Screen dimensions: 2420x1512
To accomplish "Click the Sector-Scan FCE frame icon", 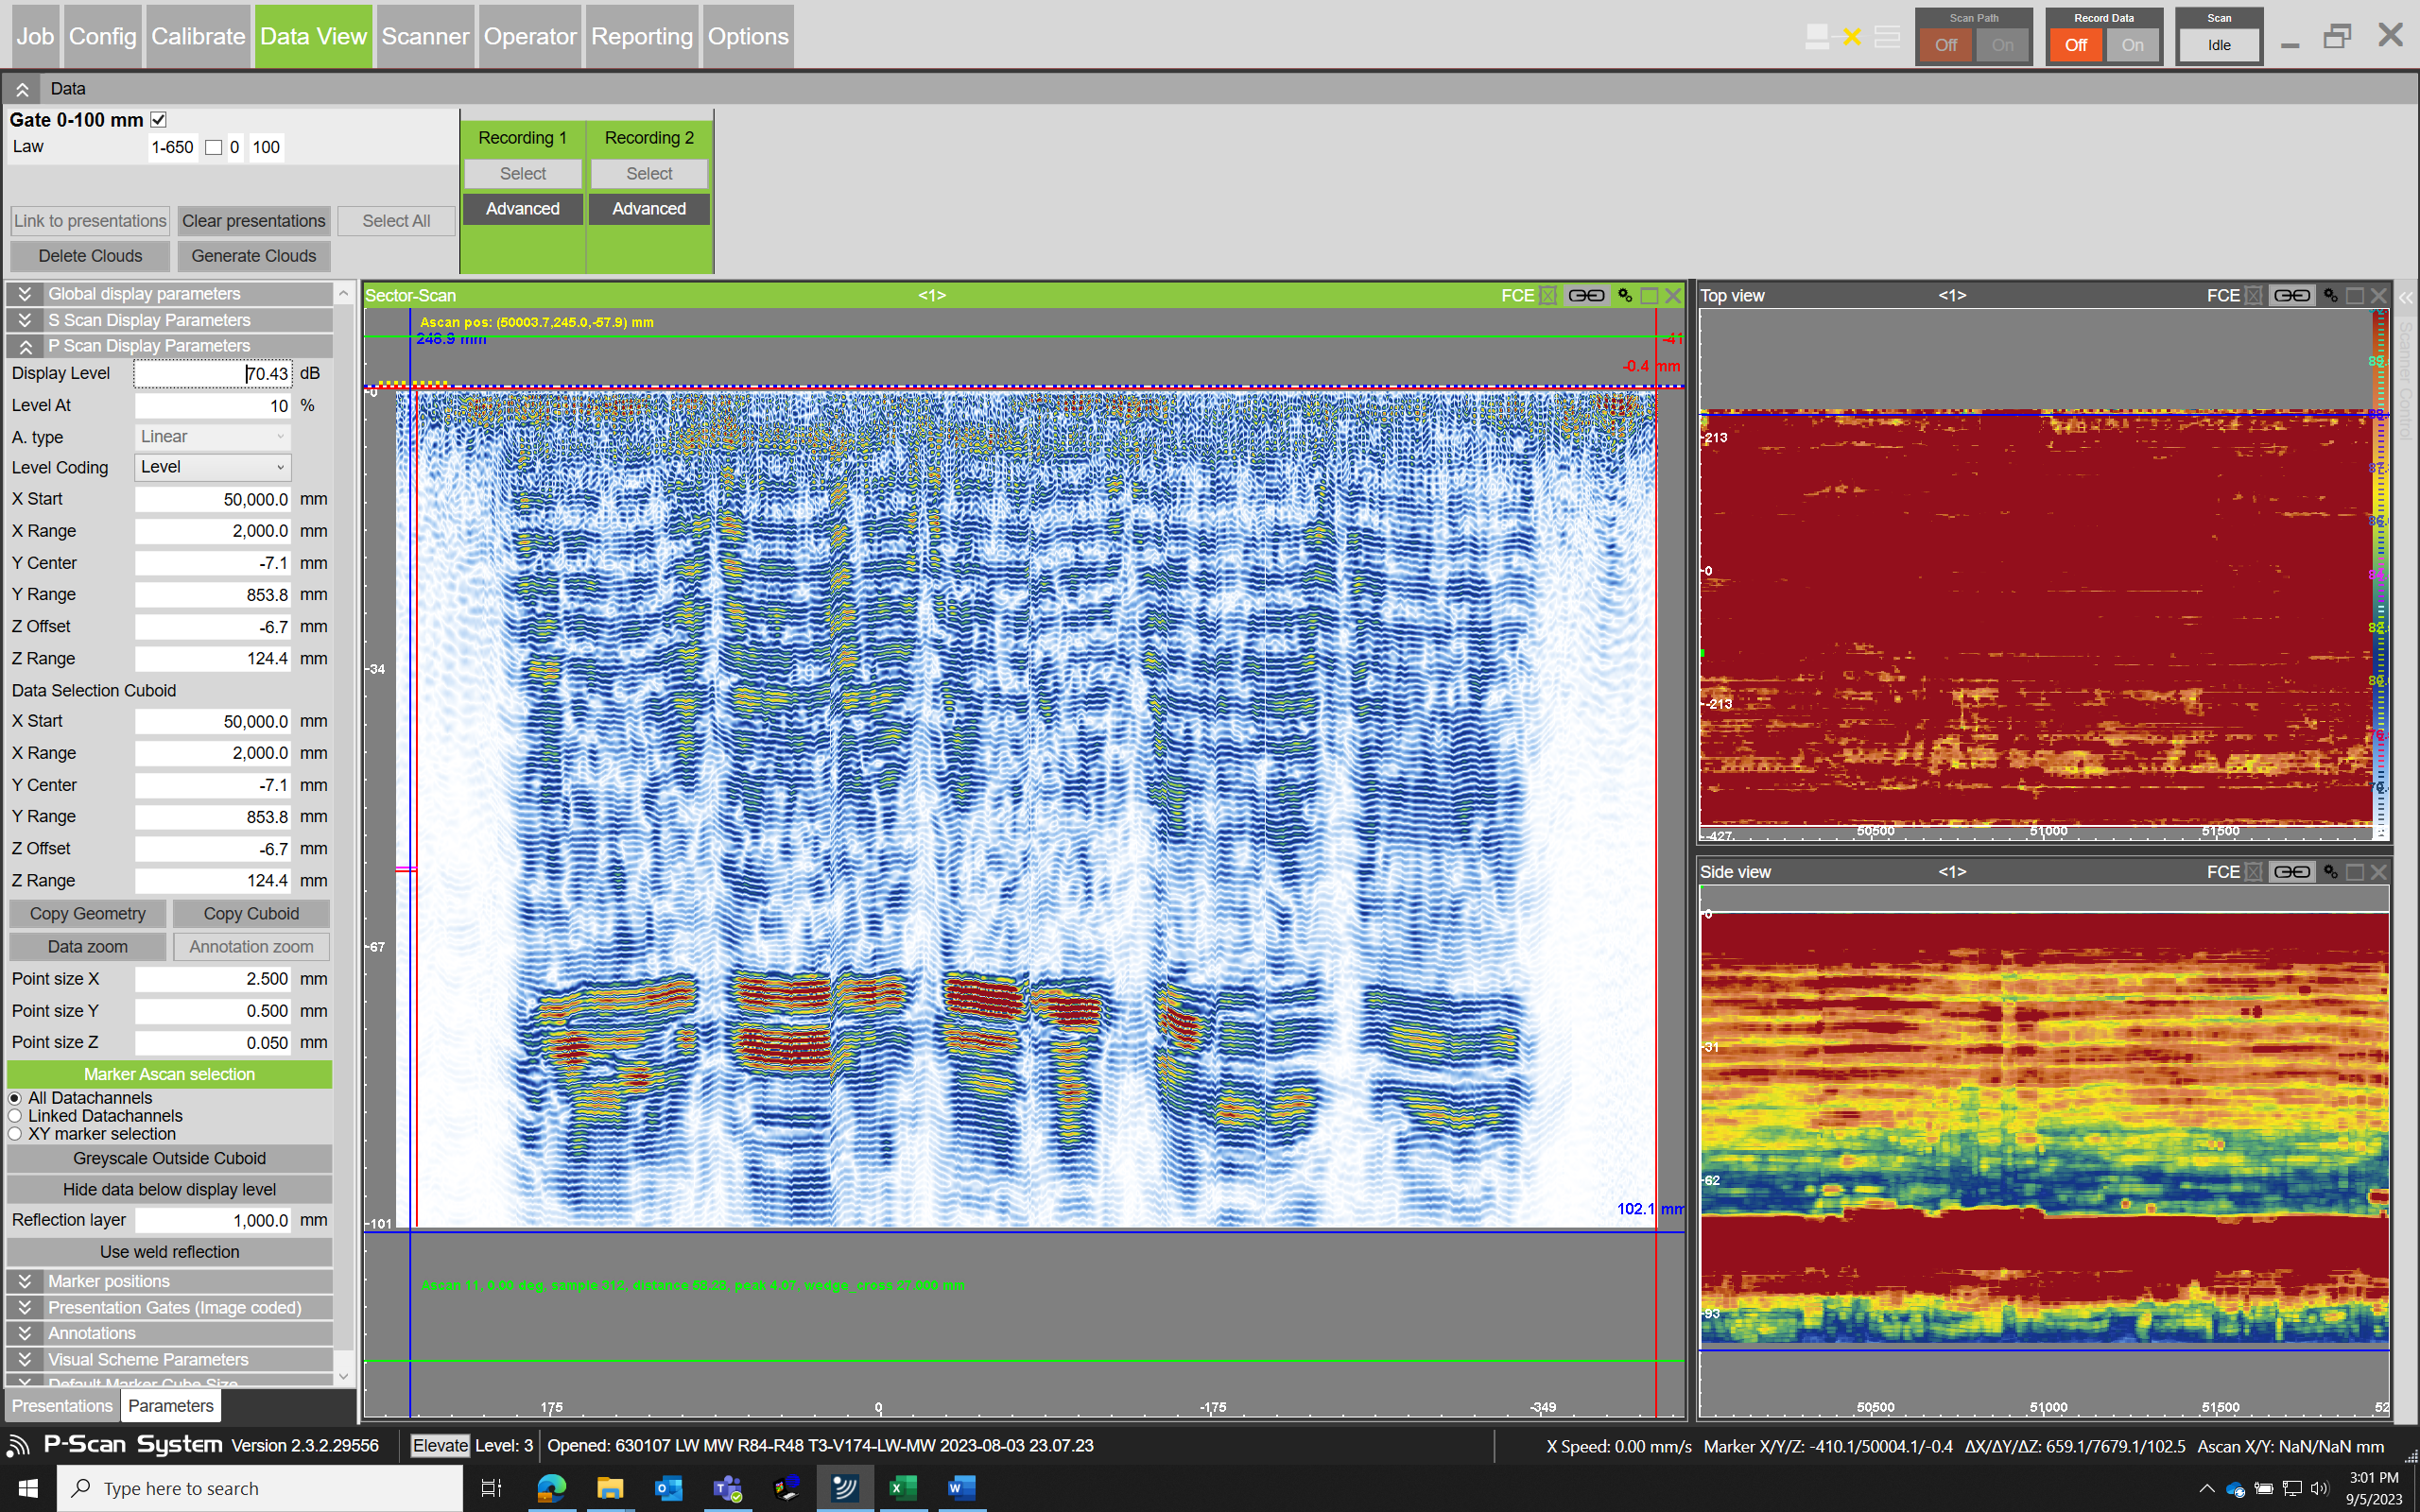I will pyautogui.click(x=1548, y=295).
